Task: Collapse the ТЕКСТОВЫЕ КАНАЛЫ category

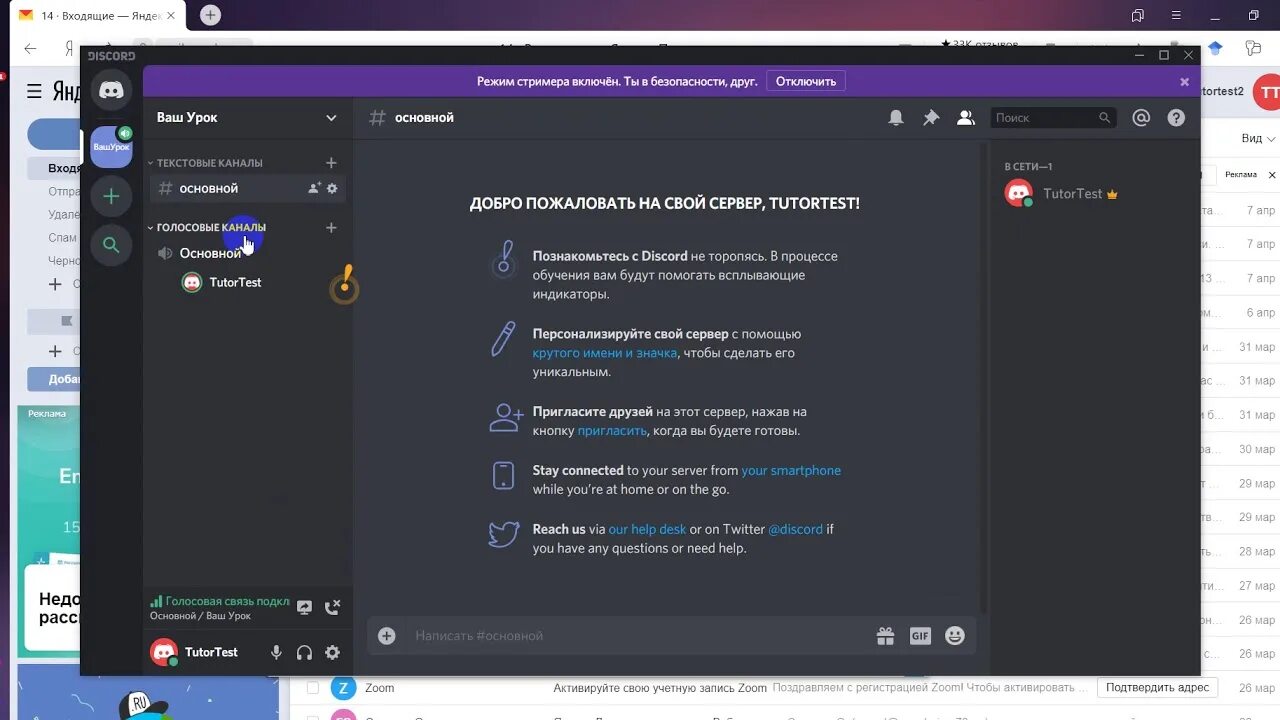Action: pos(206,163)
